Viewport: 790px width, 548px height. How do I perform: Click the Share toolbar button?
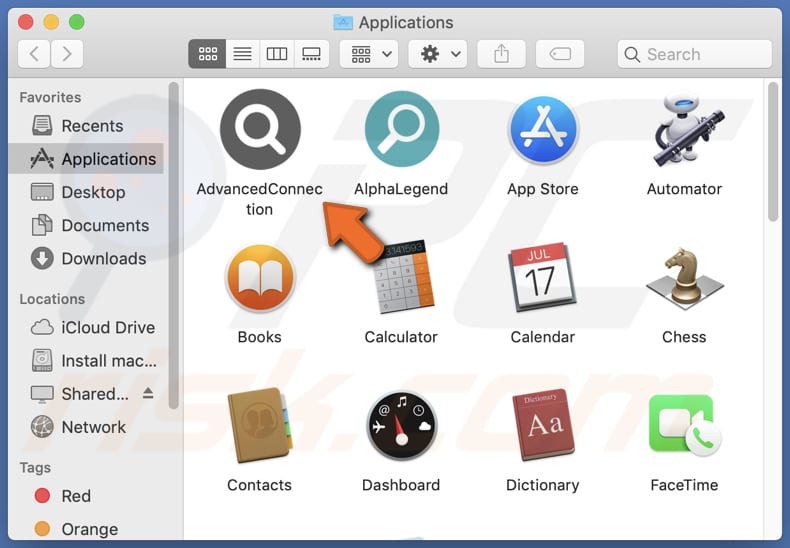click(501, 54)
